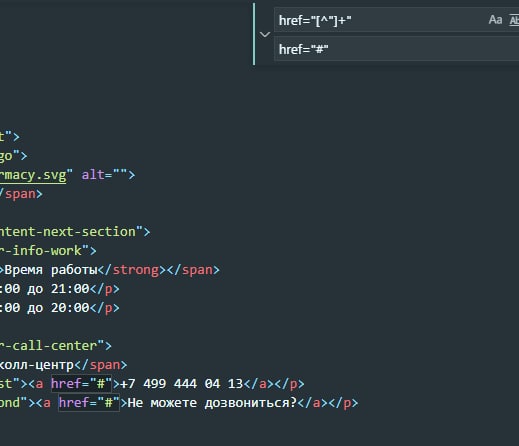Click the alt="" attribute
Image resolution: width=519 pixels, height=446 pixels.
tap(105, 175)
